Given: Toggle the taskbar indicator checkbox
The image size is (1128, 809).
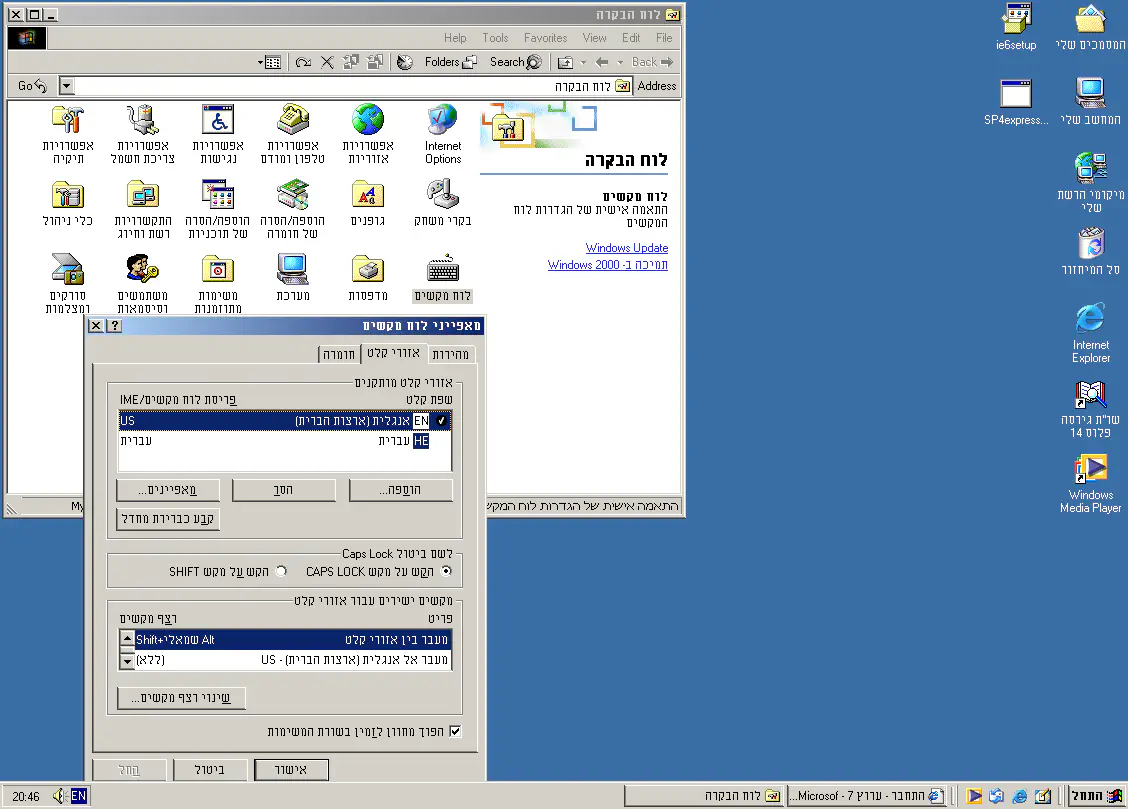Looking at the screenshot, I should click(x=456, y=731).
